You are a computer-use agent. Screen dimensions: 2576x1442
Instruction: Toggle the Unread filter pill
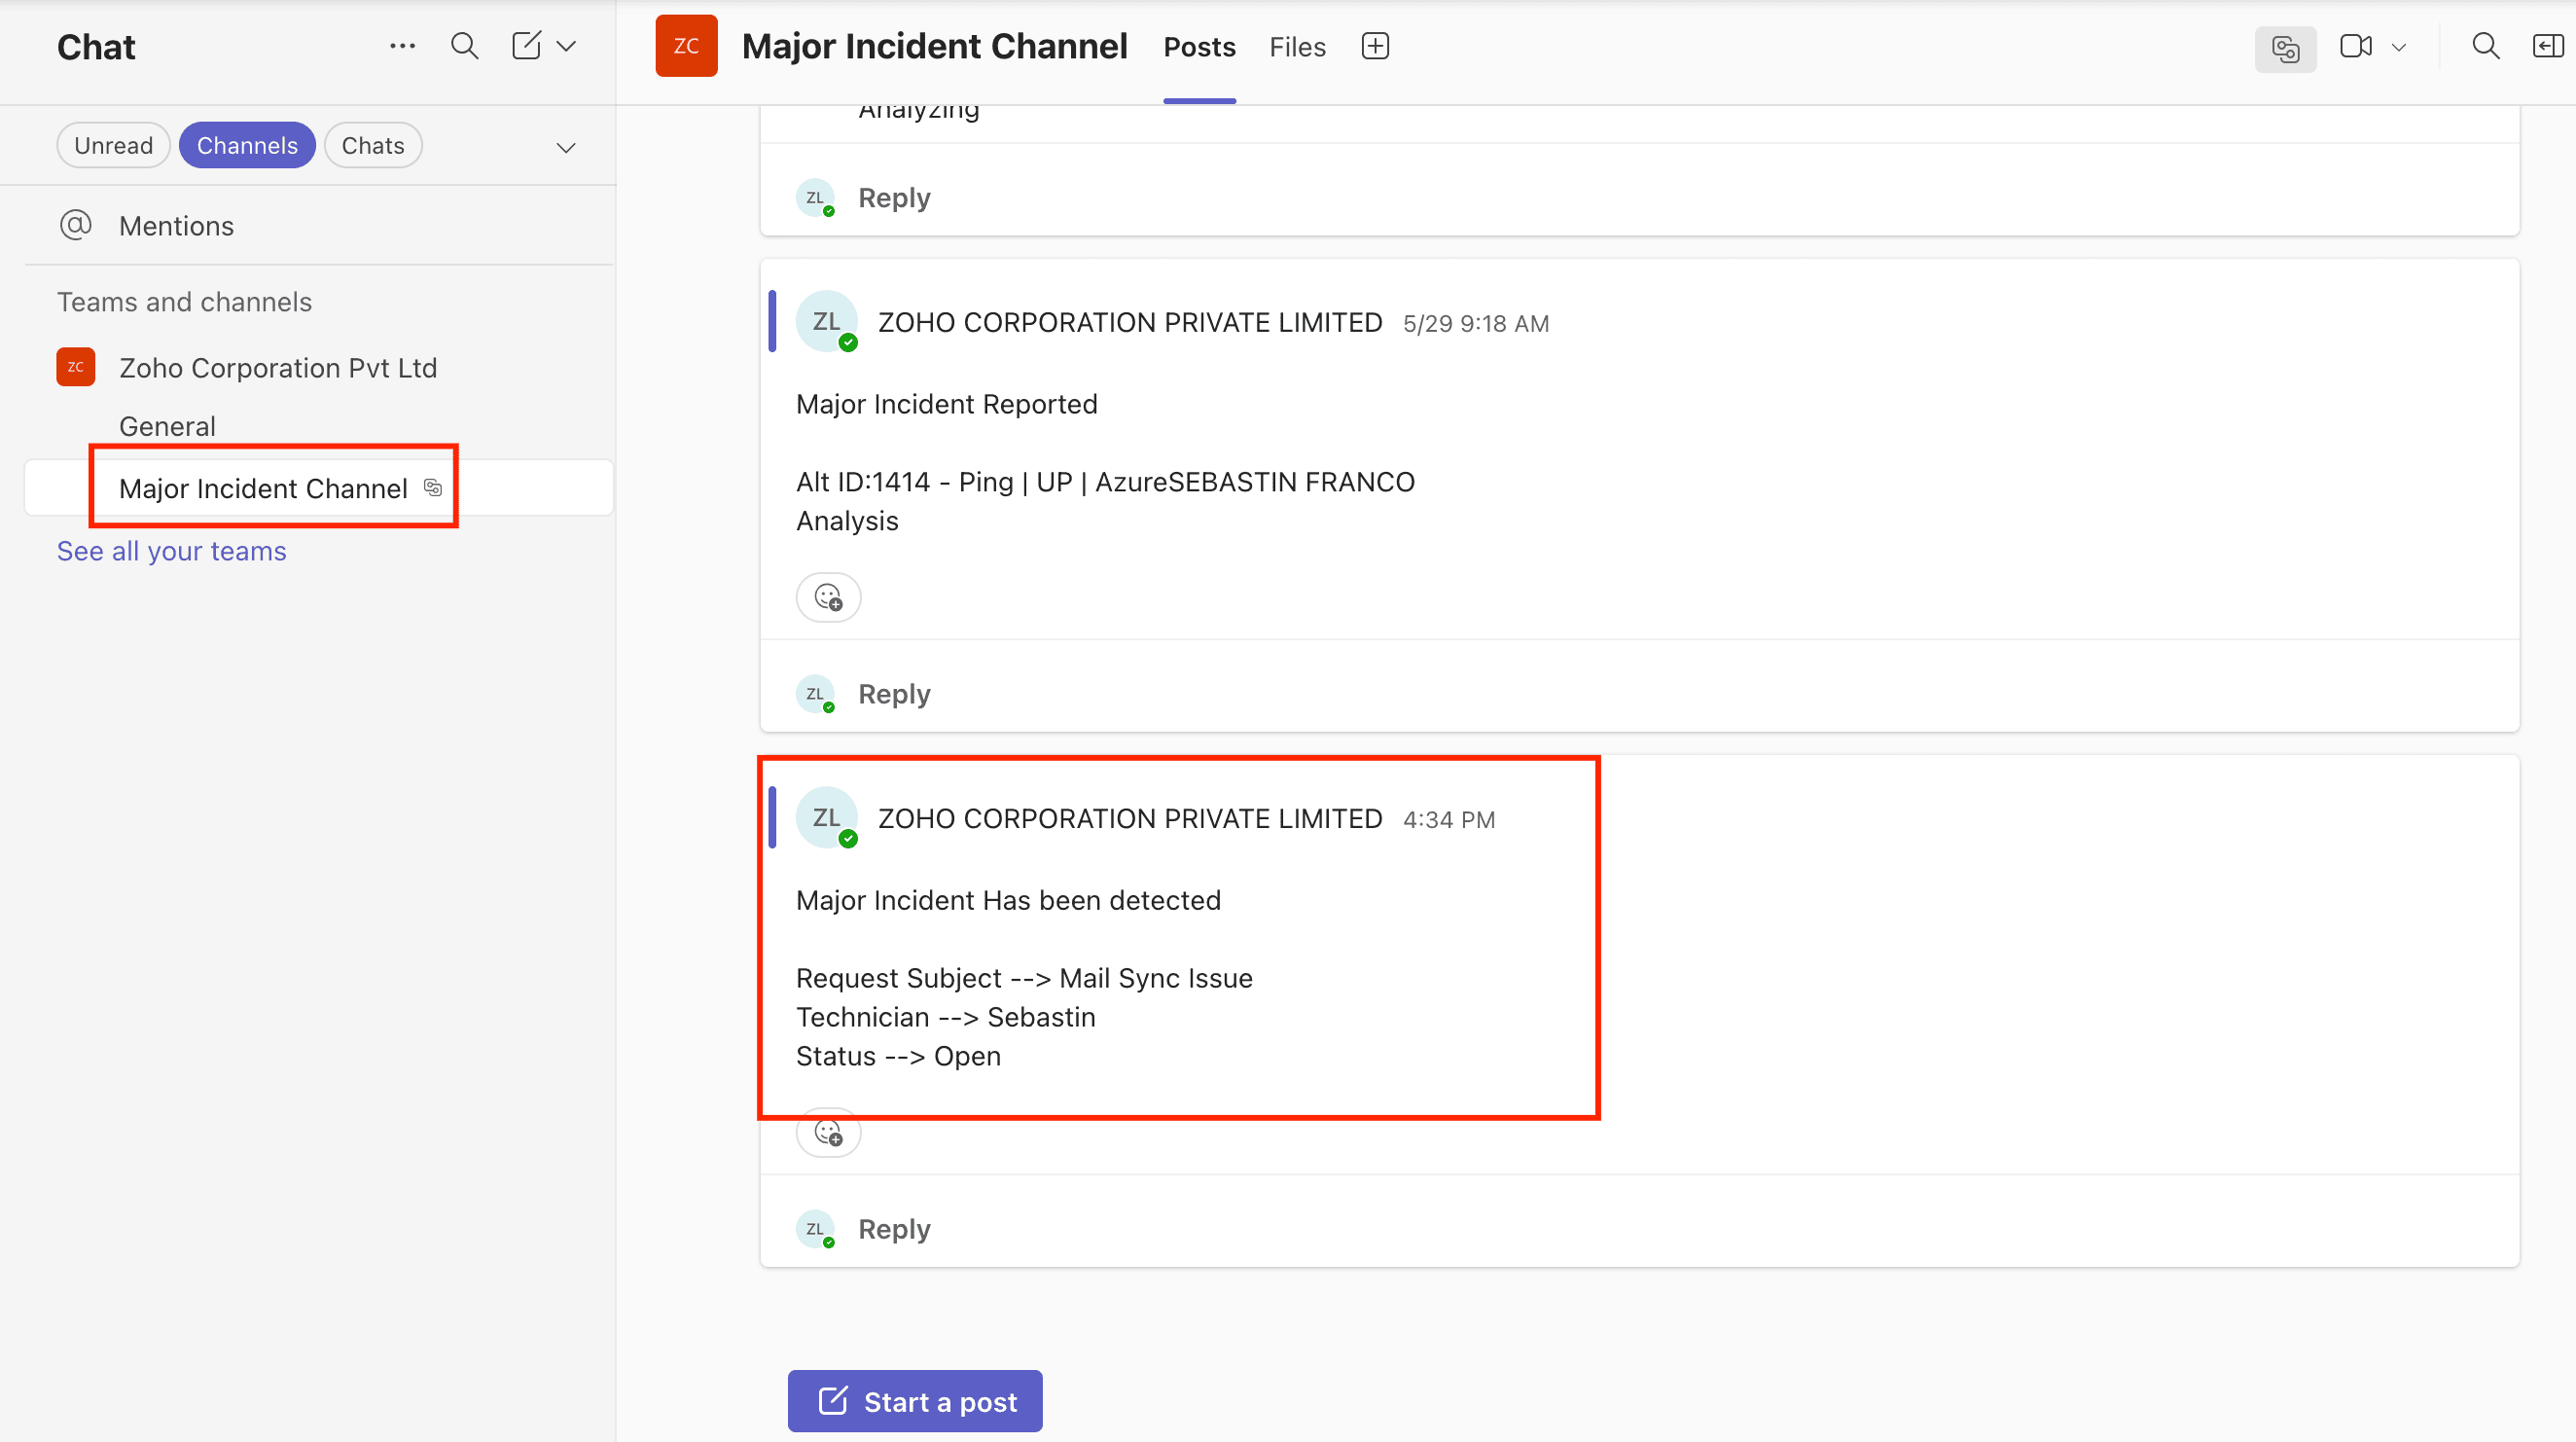coord(113,146)
